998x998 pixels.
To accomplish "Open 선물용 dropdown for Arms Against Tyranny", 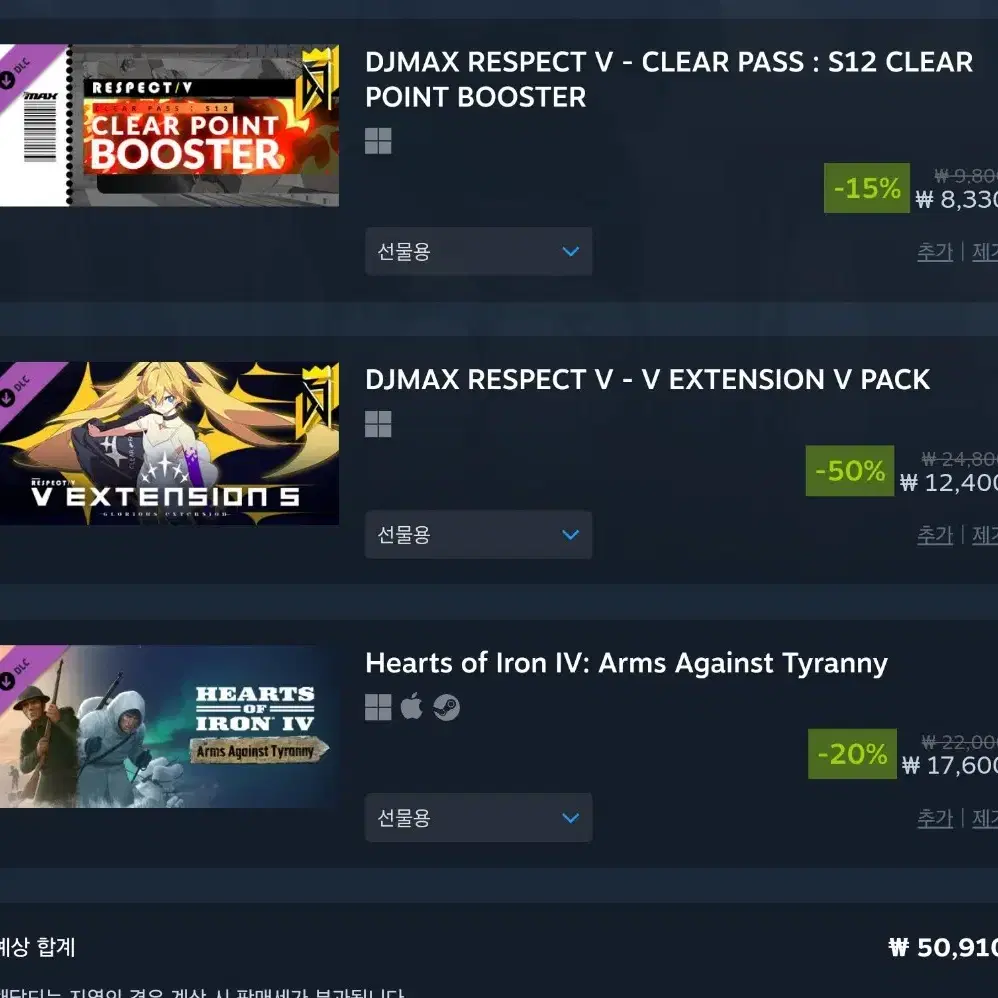I will 479,818.
